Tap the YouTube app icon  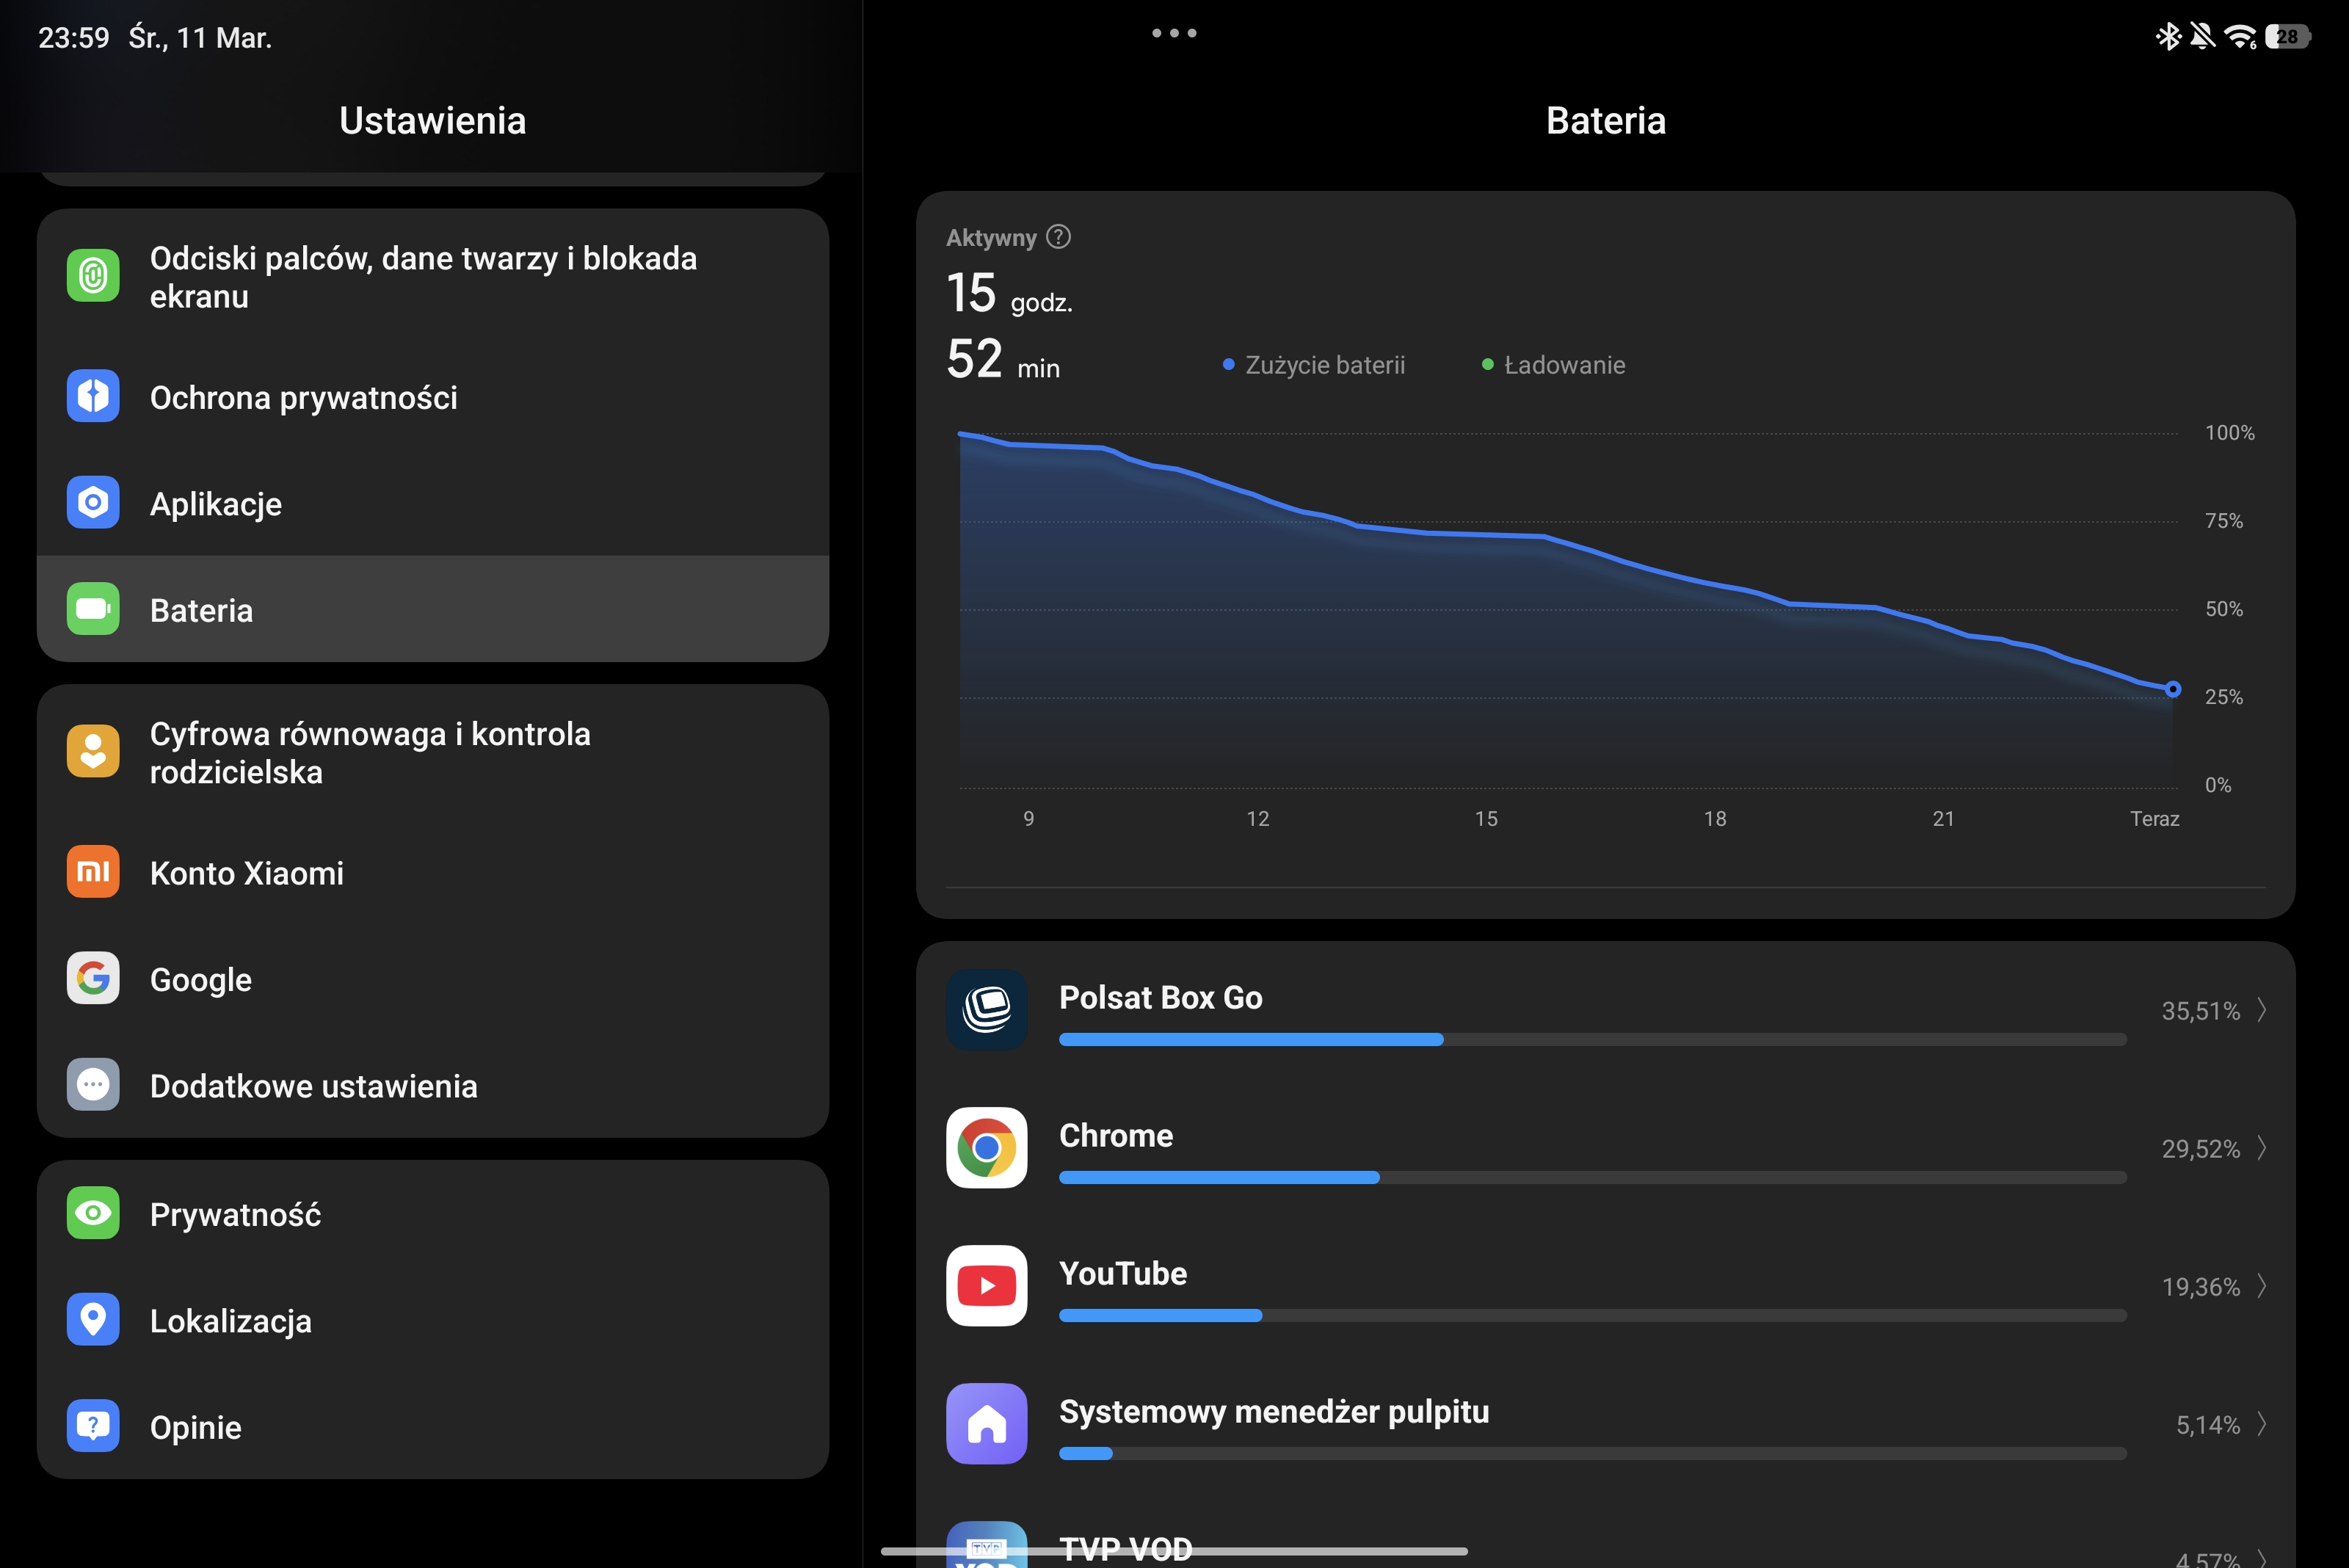986,1286
